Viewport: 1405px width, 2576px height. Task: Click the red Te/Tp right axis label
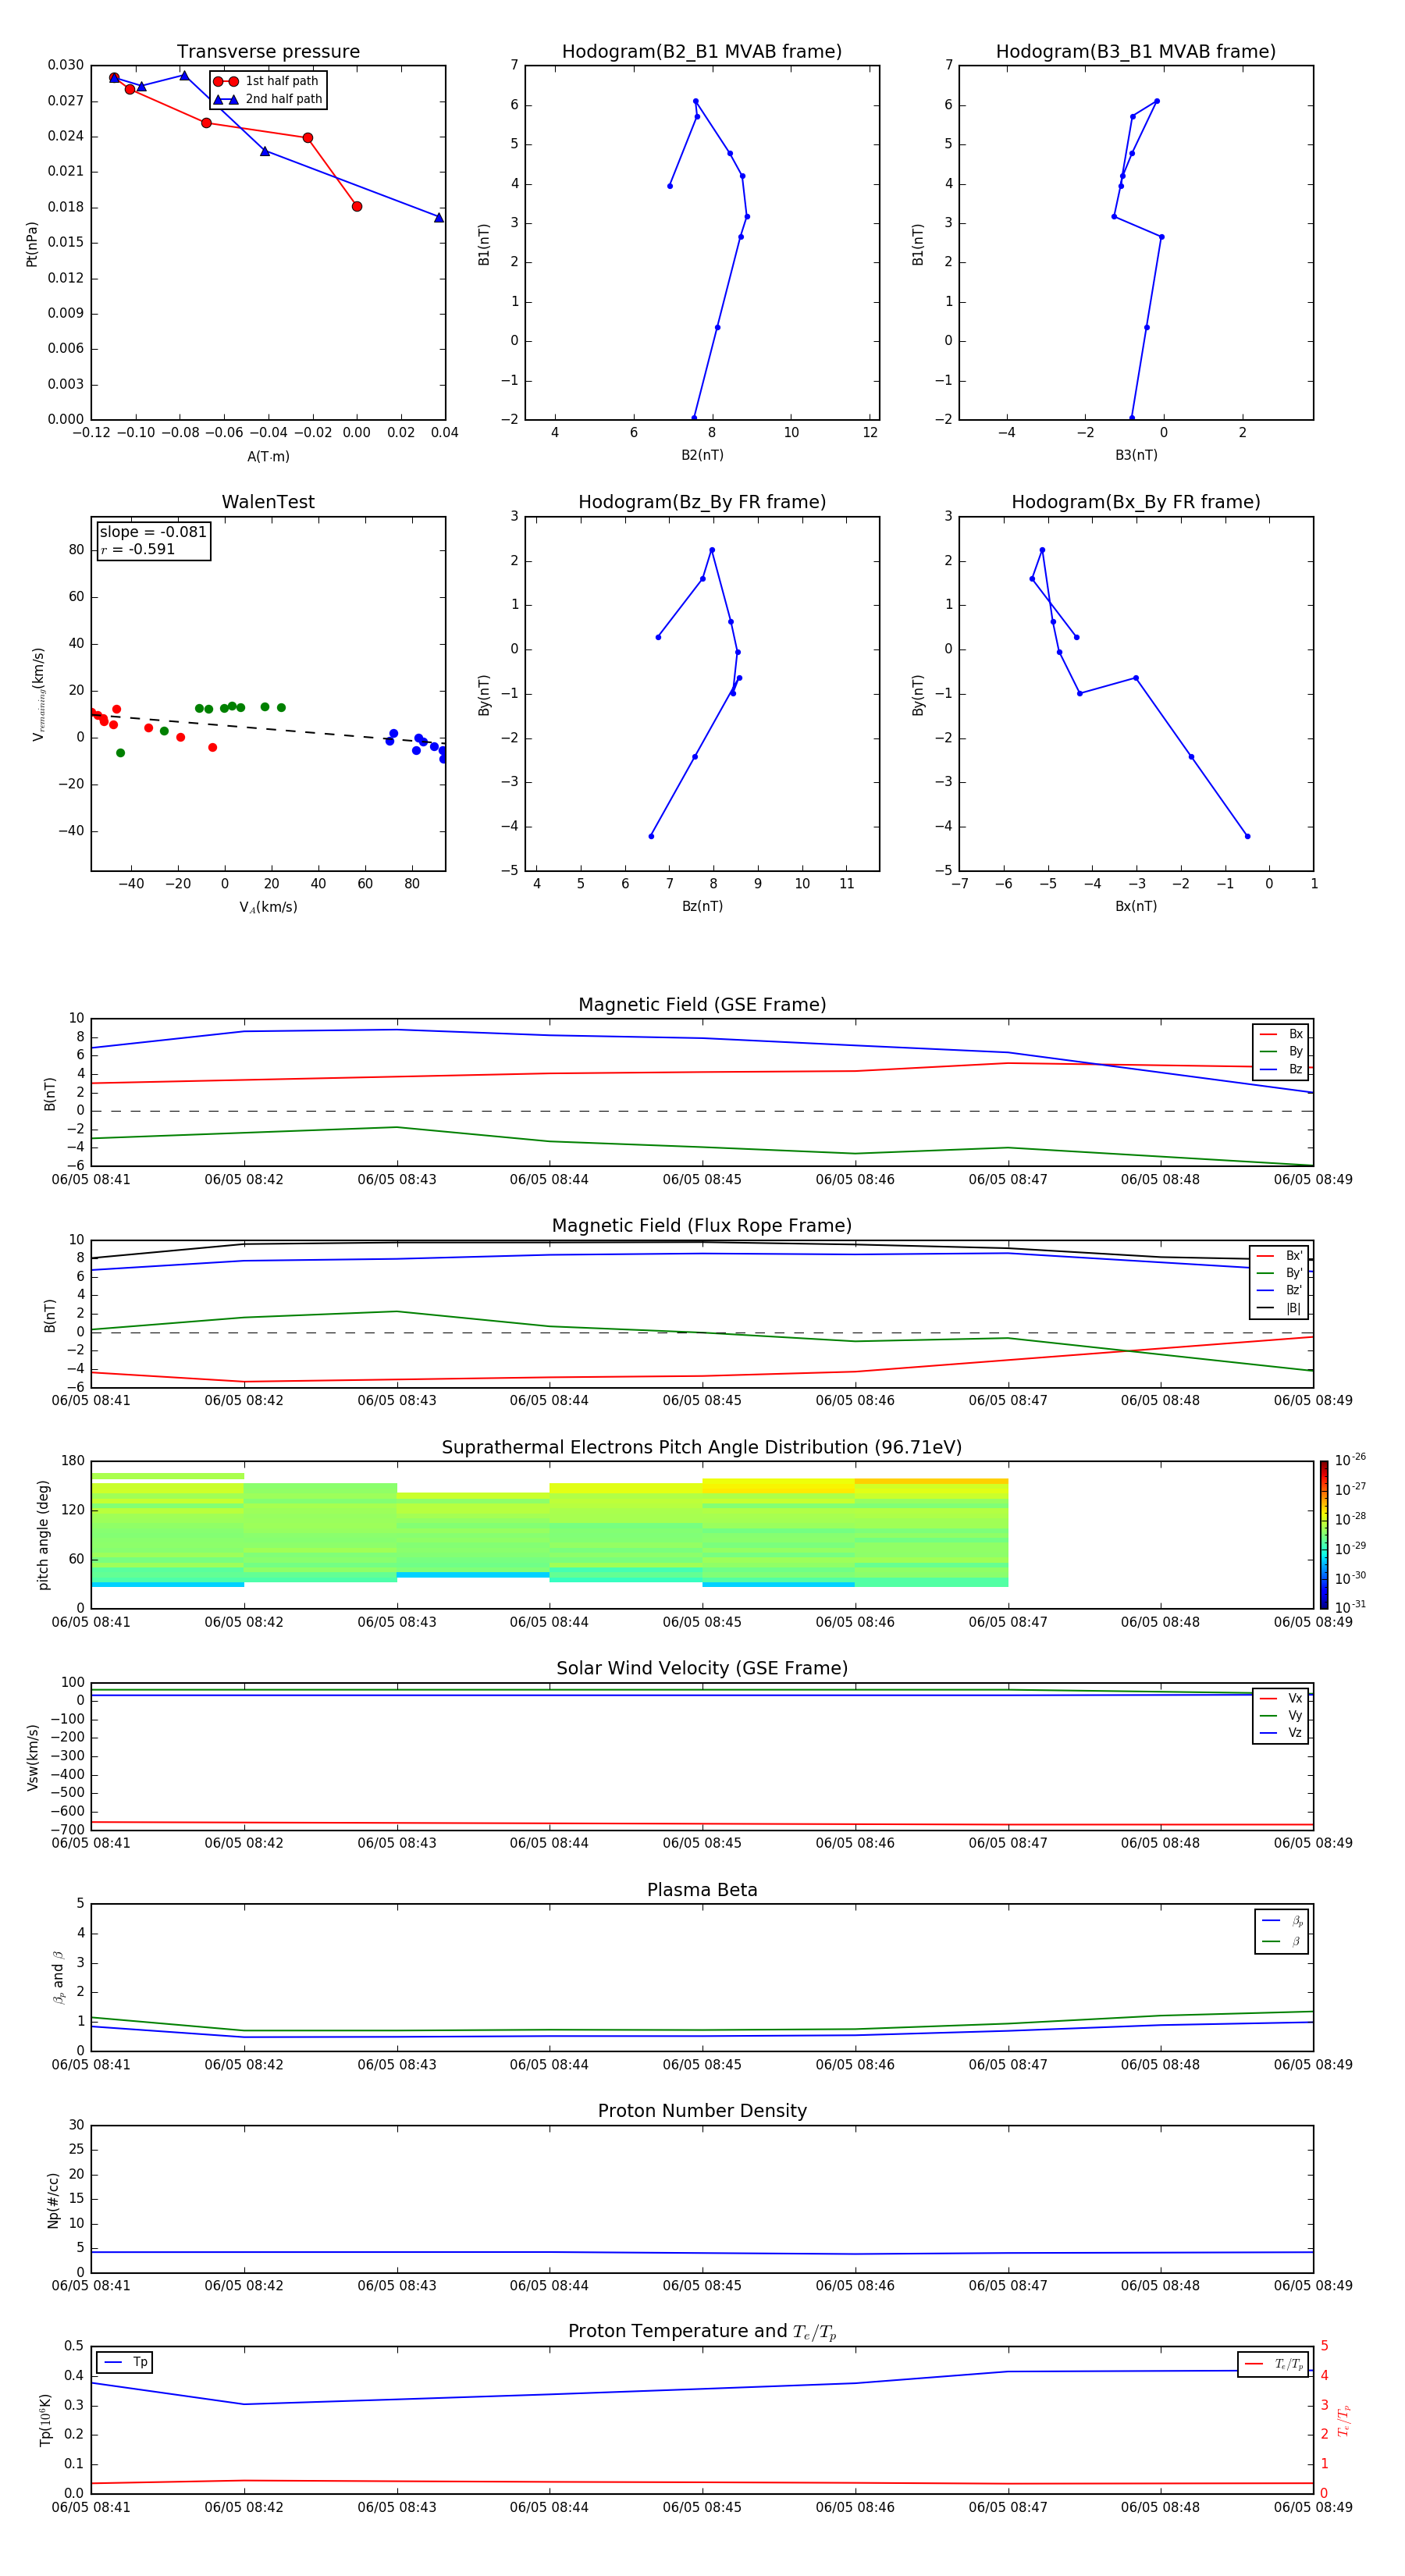pyautogui.click(x=1344, y=2420)
